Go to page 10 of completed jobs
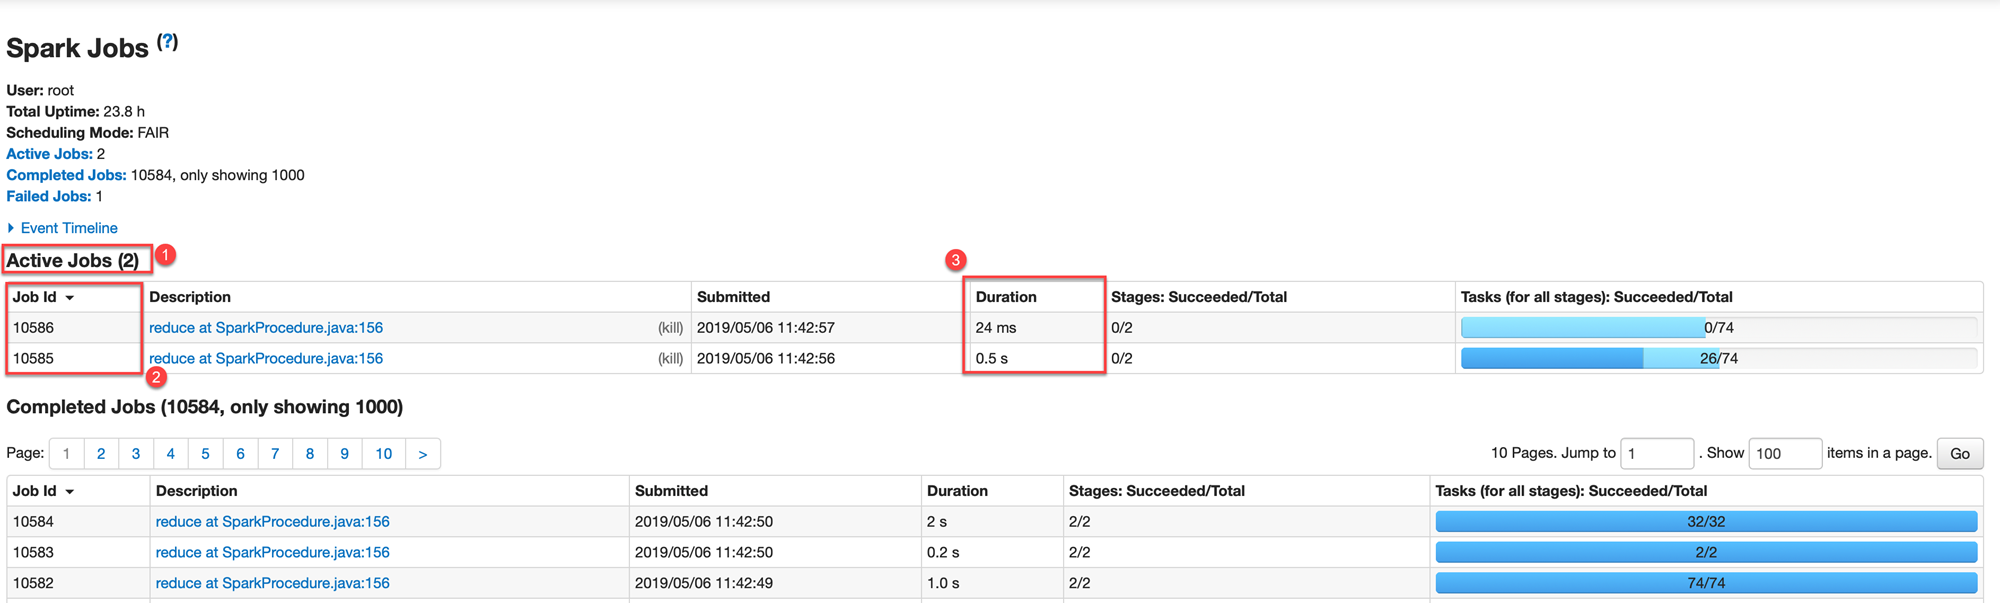This screenshot has height=603, width=2000. point(383,454)
